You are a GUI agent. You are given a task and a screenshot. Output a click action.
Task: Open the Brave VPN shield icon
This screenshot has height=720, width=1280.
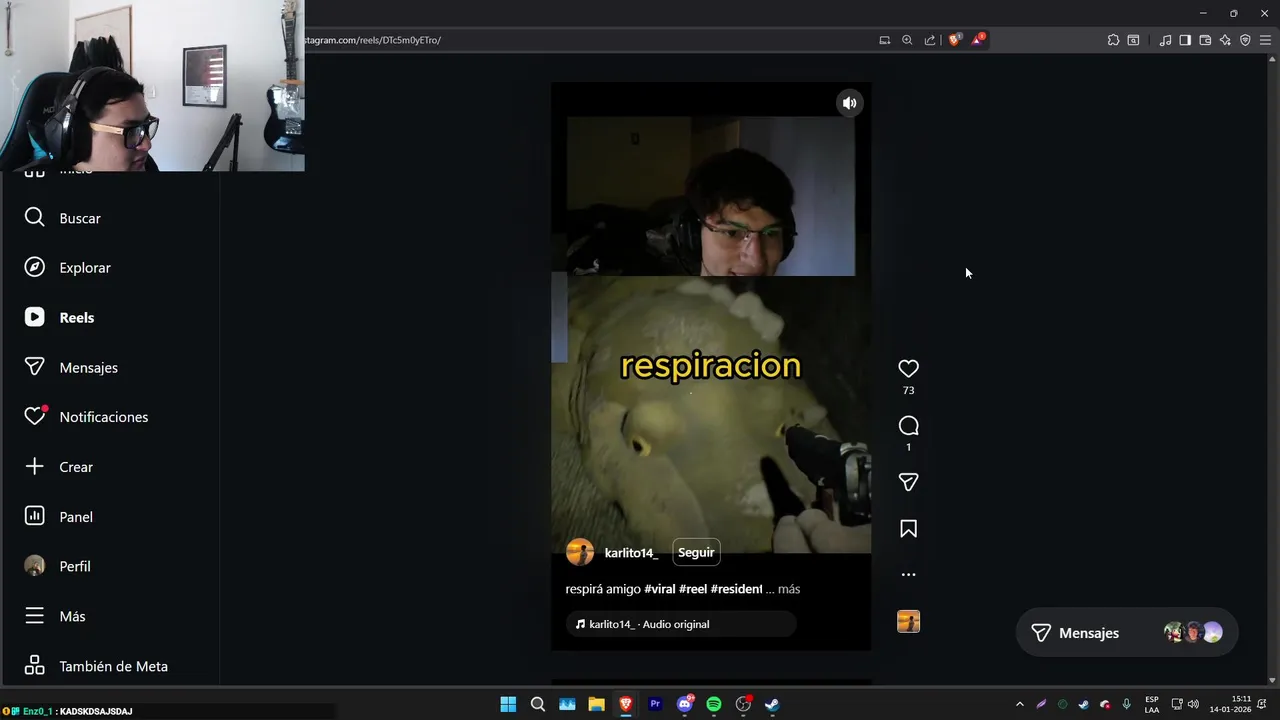coord(1245,40)
